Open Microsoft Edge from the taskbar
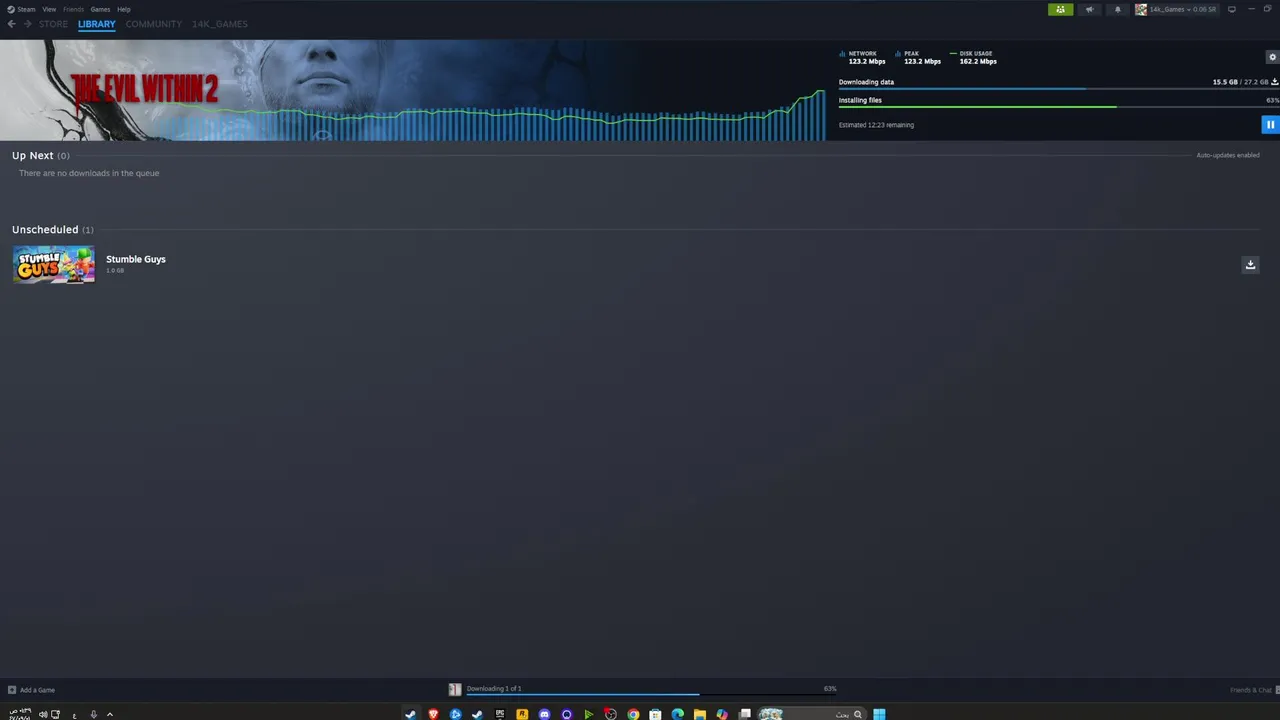 coord(677,714)
